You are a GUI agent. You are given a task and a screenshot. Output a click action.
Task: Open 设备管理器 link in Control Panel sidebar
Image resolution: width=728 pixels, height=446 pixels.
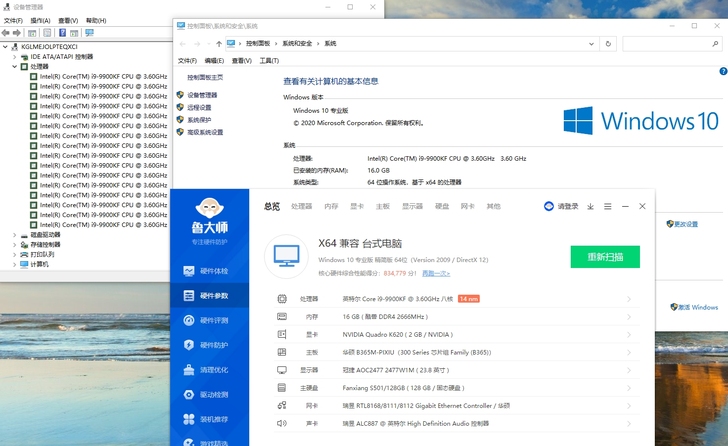(202, 95)
